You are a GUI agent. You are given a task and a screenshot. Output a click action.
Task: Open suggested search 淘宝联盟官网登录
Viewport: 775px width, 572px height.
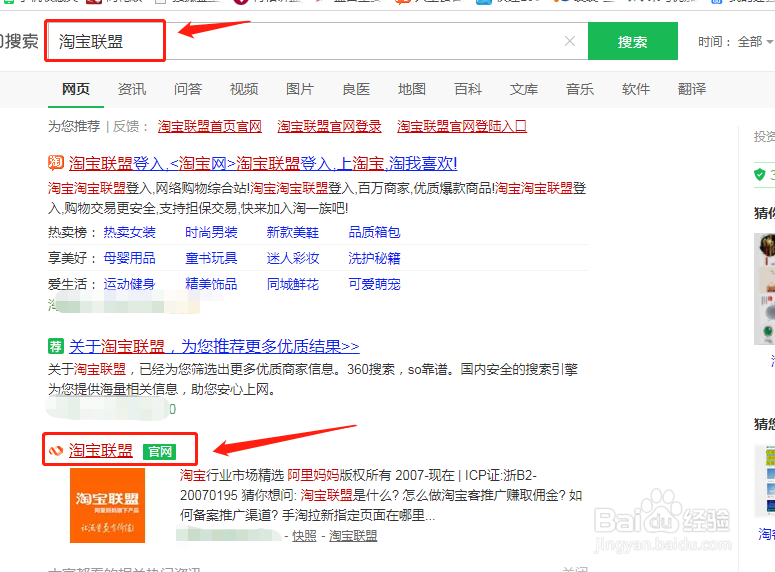click(329, 127)
